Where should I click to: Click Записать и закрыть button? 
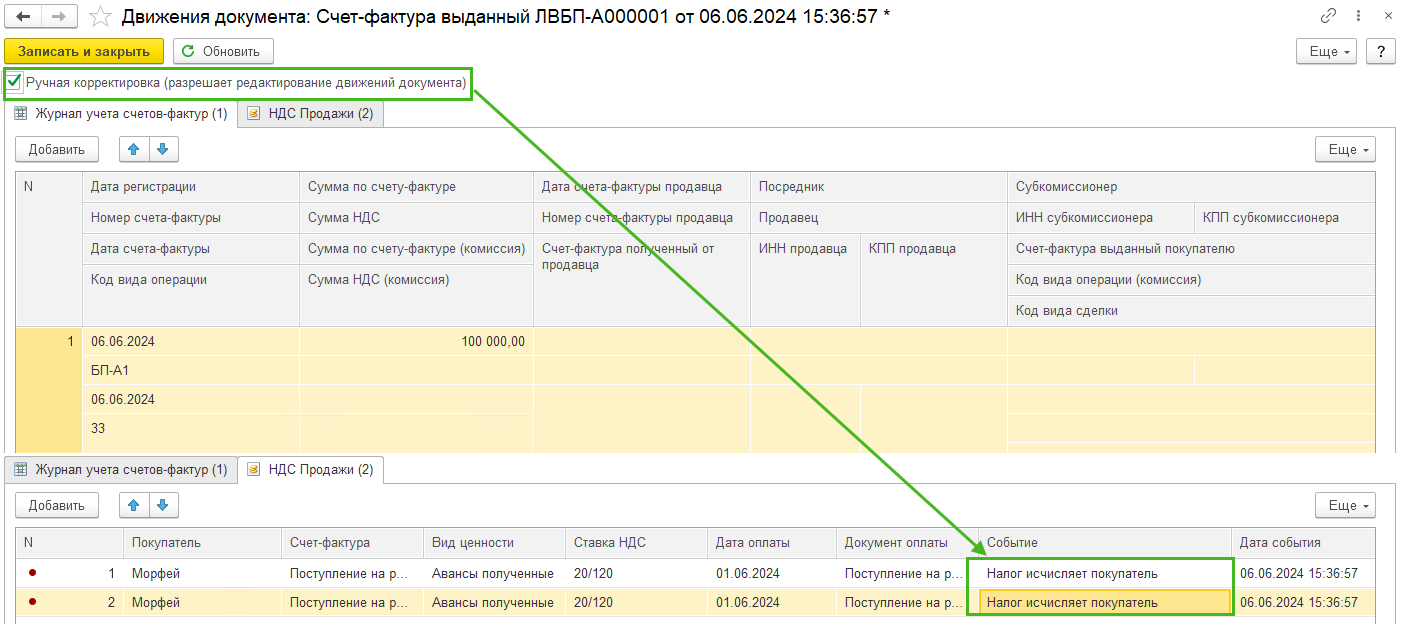click(x=83, y=51)
